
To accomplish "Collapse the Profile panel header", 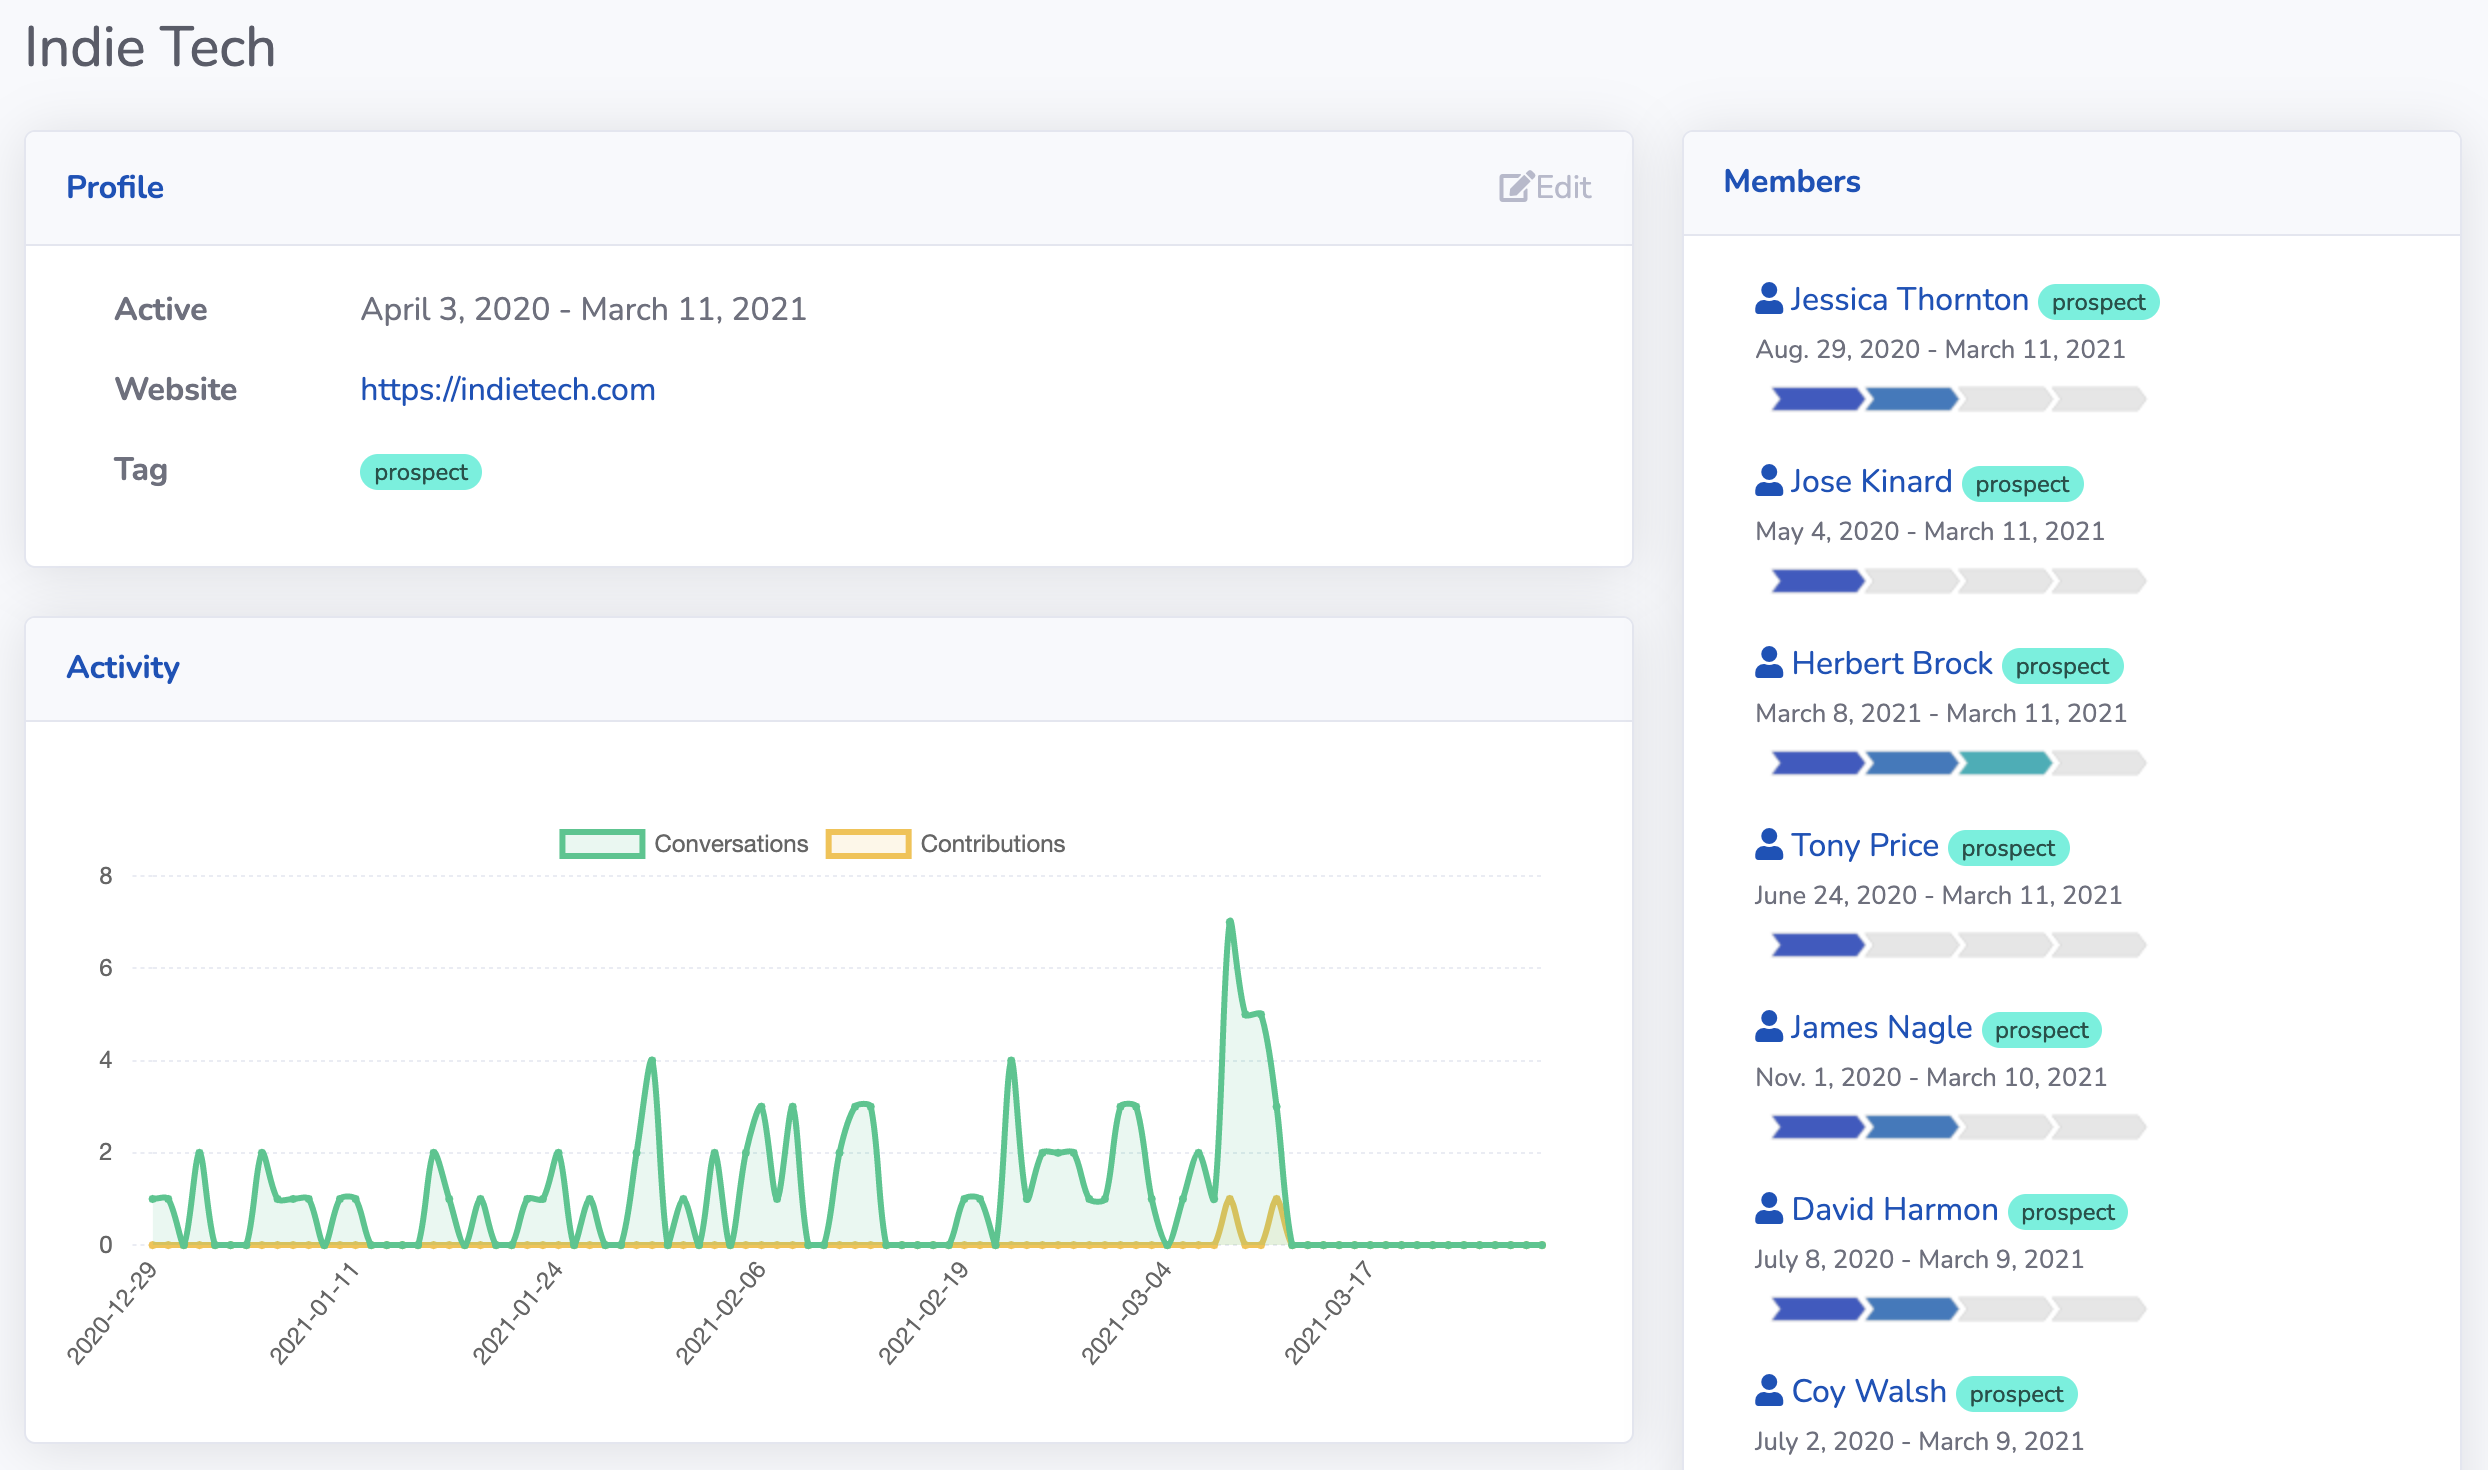I will (115, 187).
